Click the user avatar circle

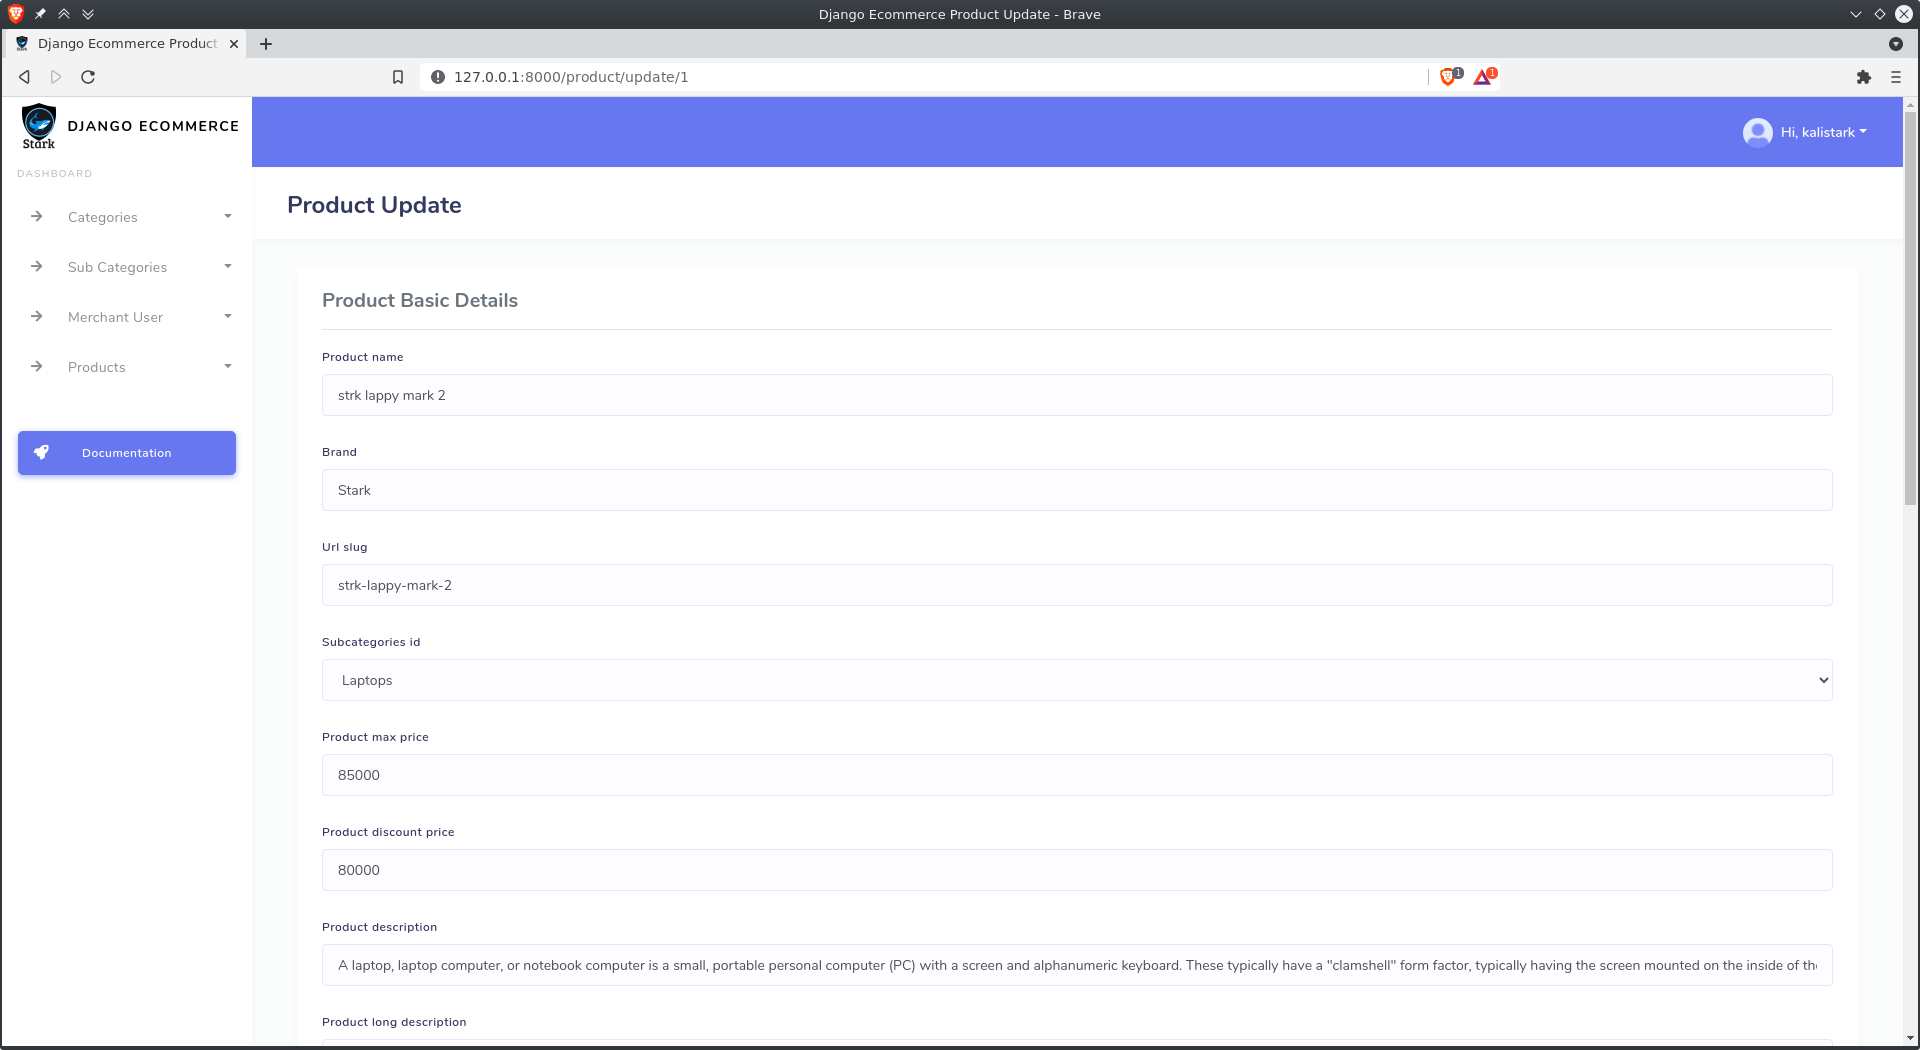tap(1757, 132)
